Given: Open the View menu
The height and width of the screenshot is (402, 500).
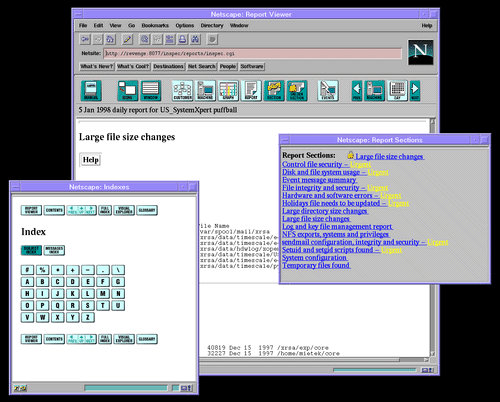Looking at the screenshot, I should pos(115,25).
